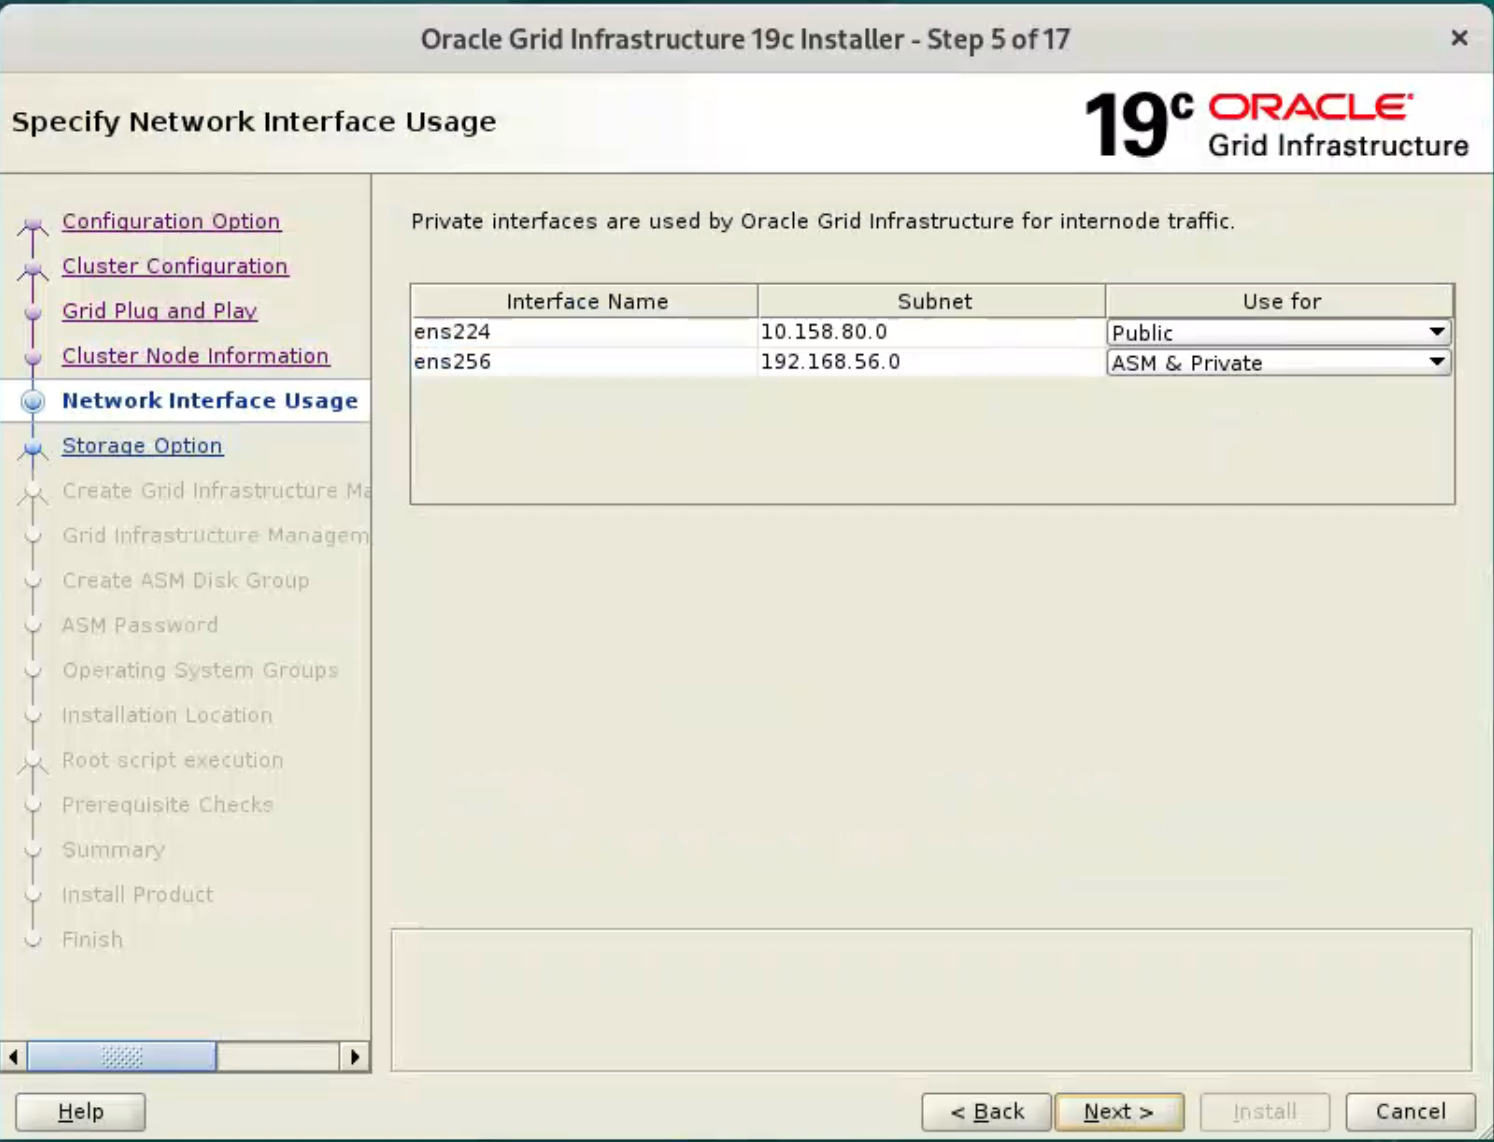Proceed with the Next button
The width and height of the screenshot is (1494, 1142).
tap(1119, 1112)
